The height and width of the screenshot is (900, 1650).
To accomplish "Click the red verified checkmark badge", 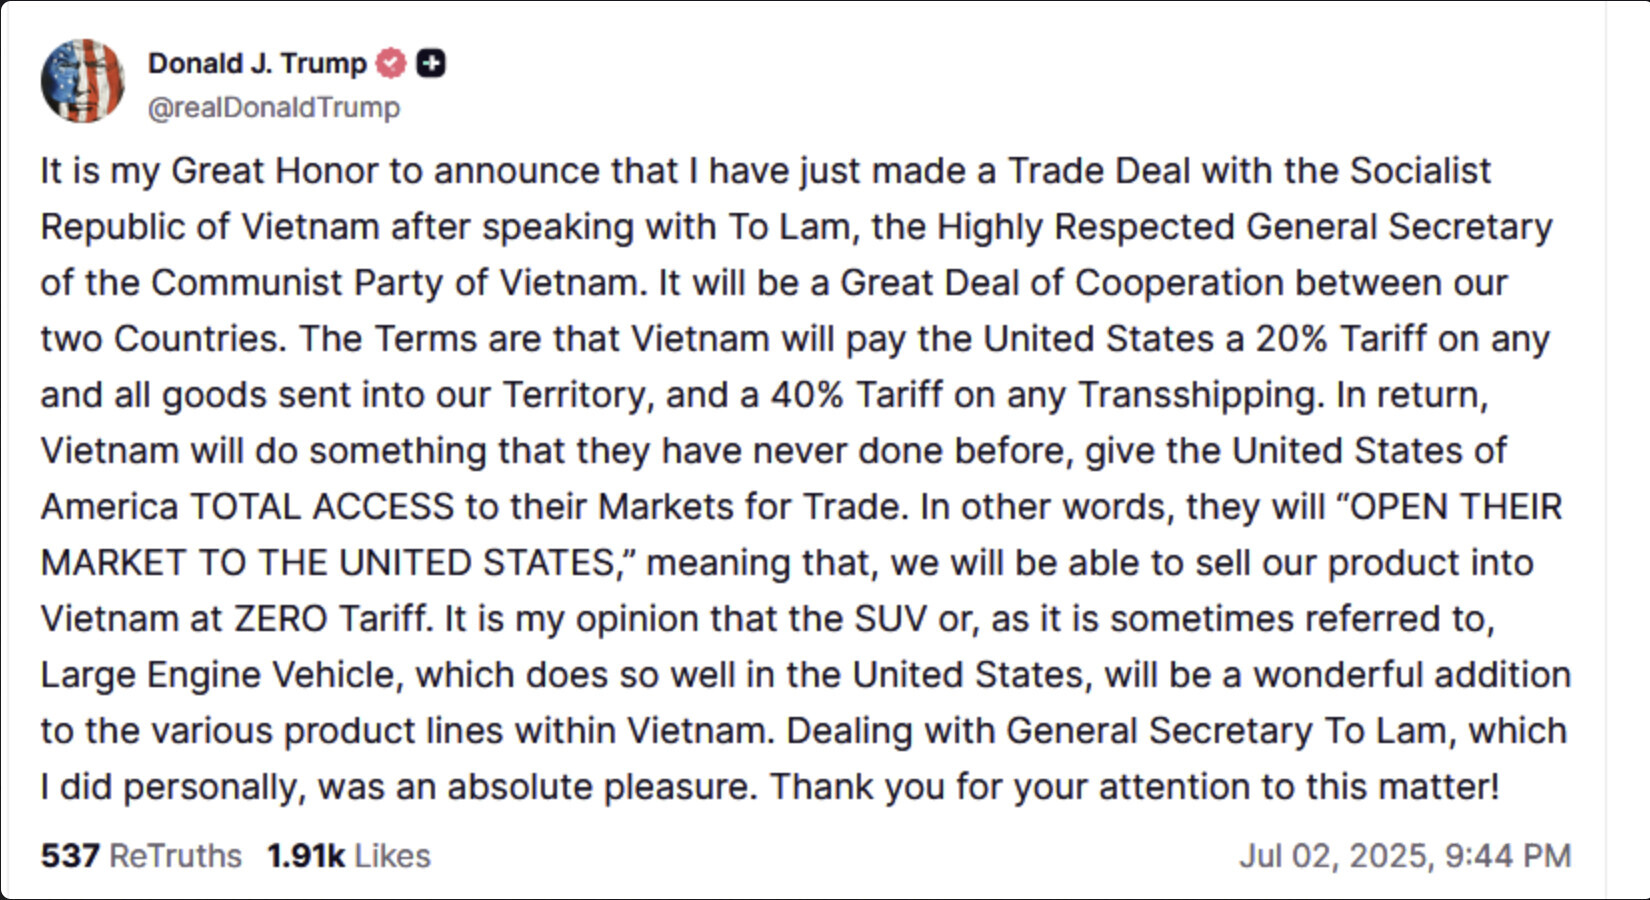I will 391,63.
